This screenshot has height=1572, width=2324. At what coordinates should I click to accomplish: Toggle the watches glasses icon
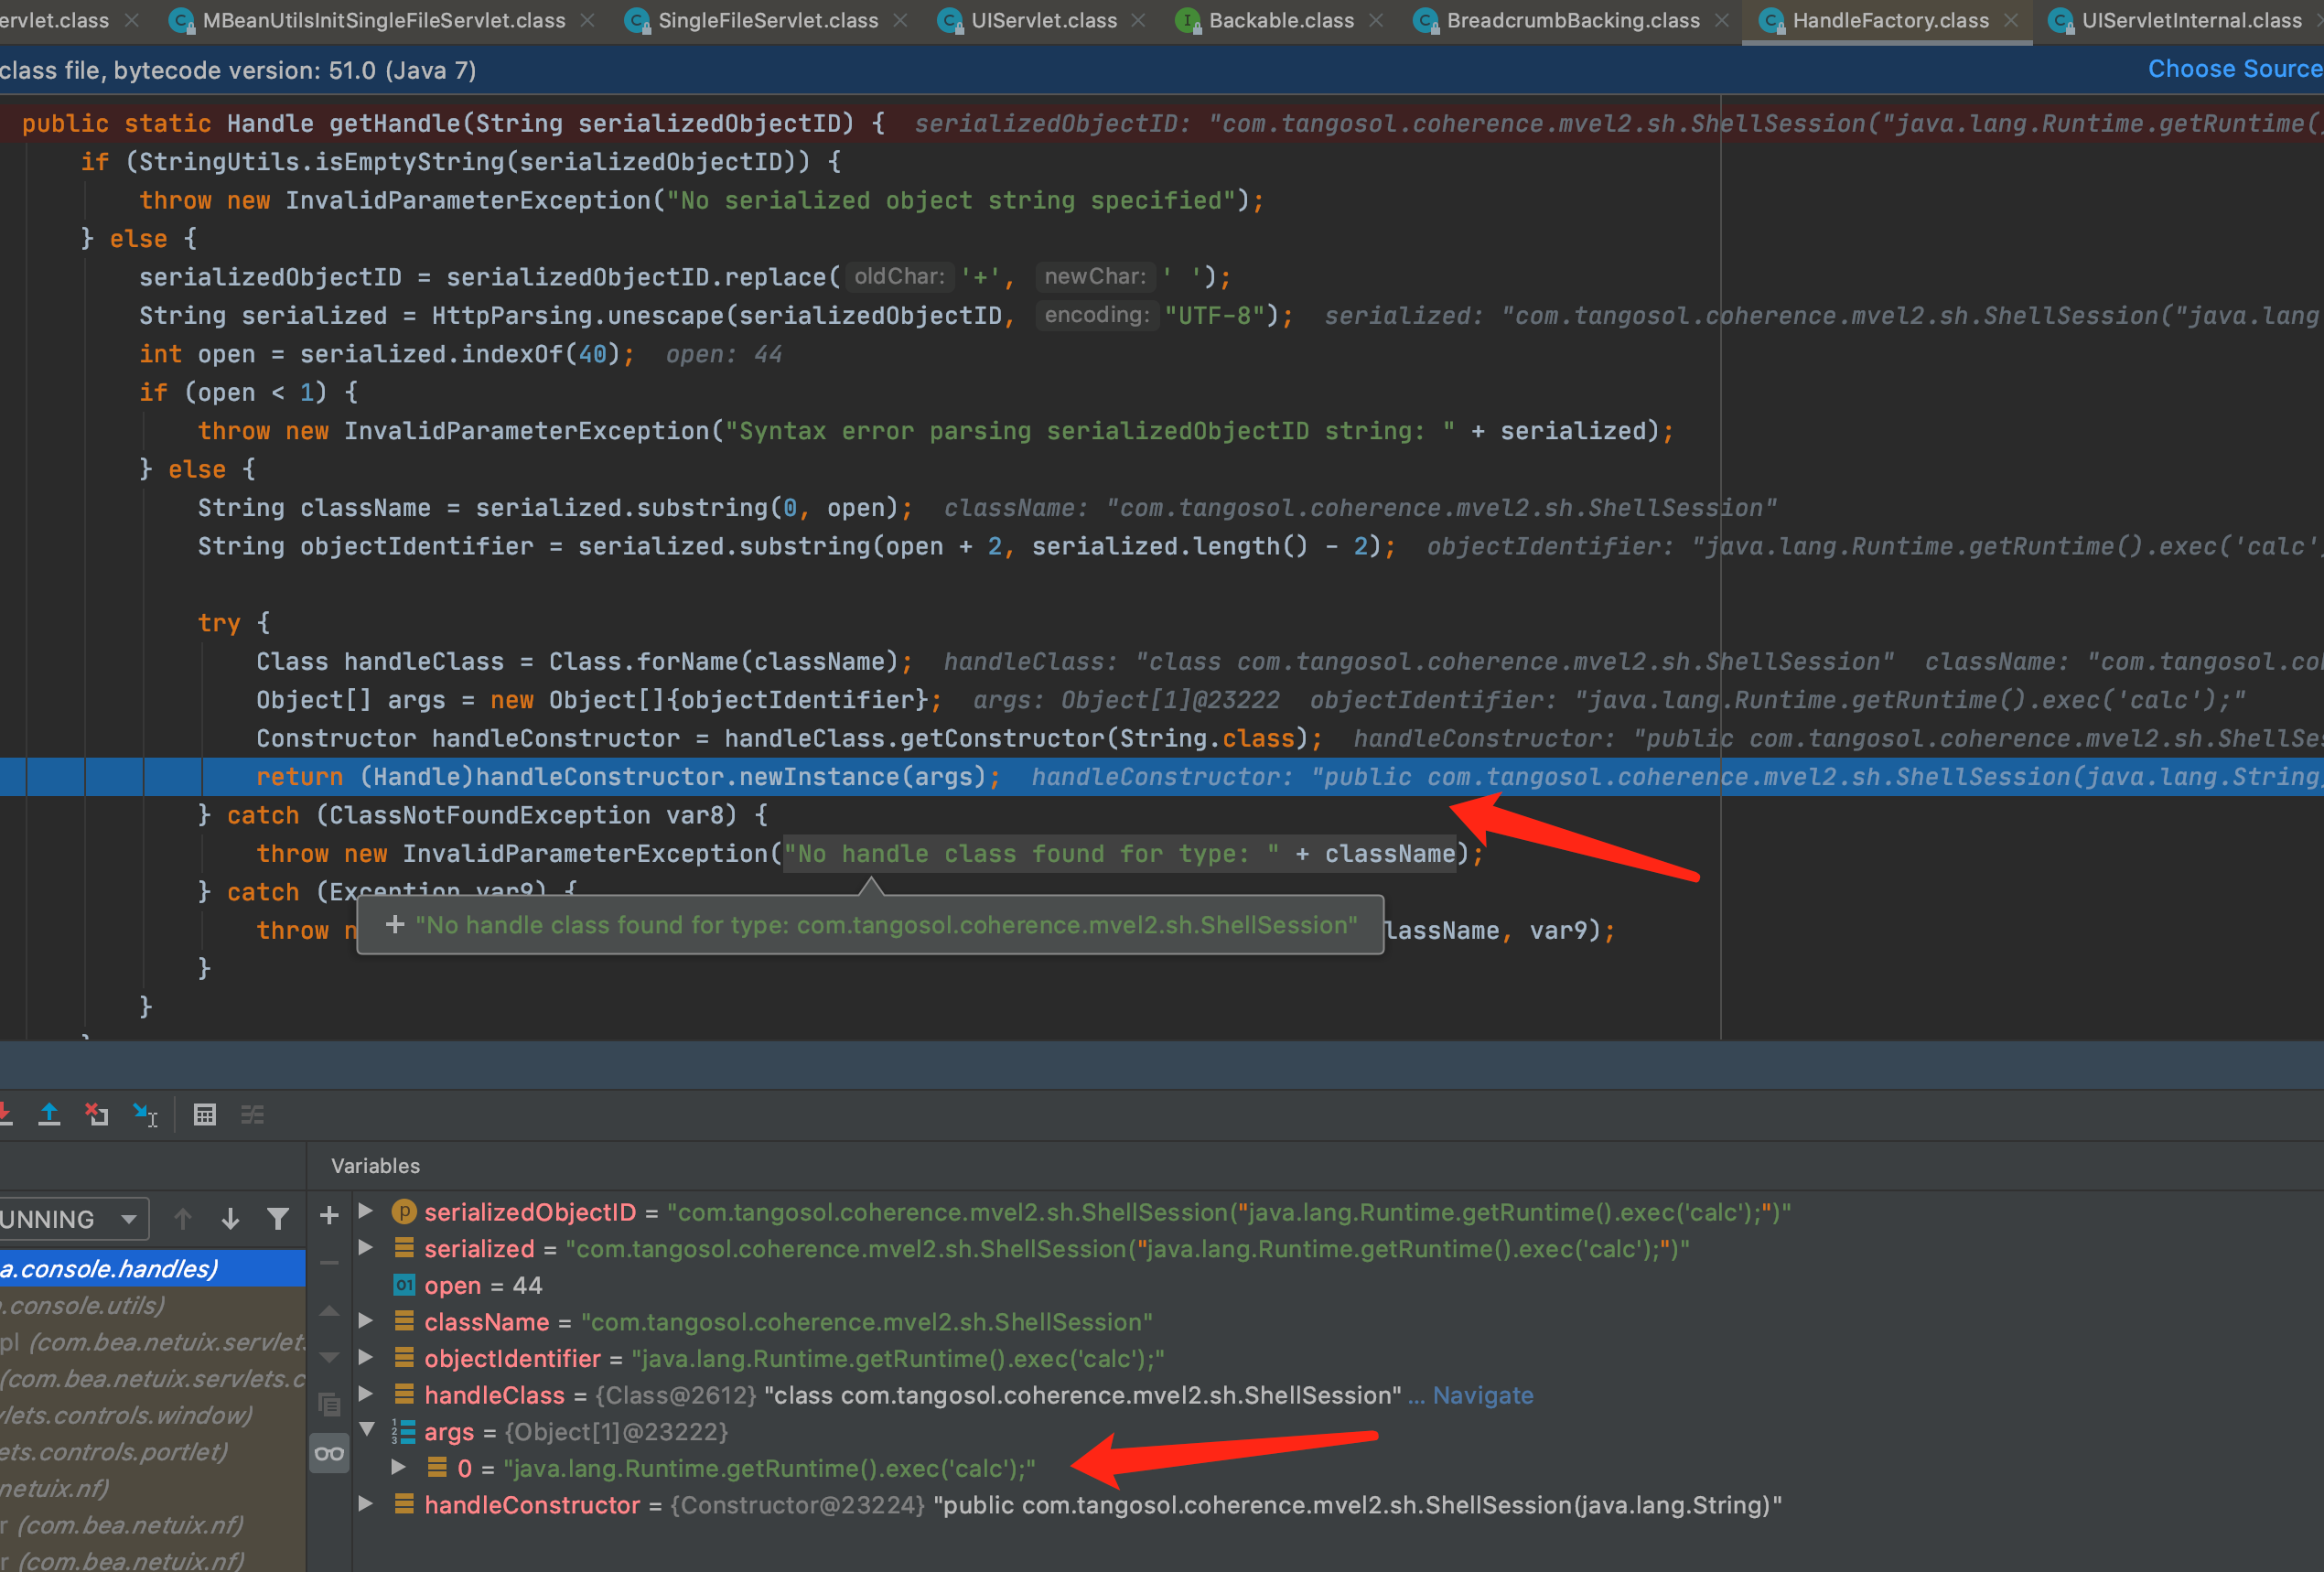click(329, 1453)
